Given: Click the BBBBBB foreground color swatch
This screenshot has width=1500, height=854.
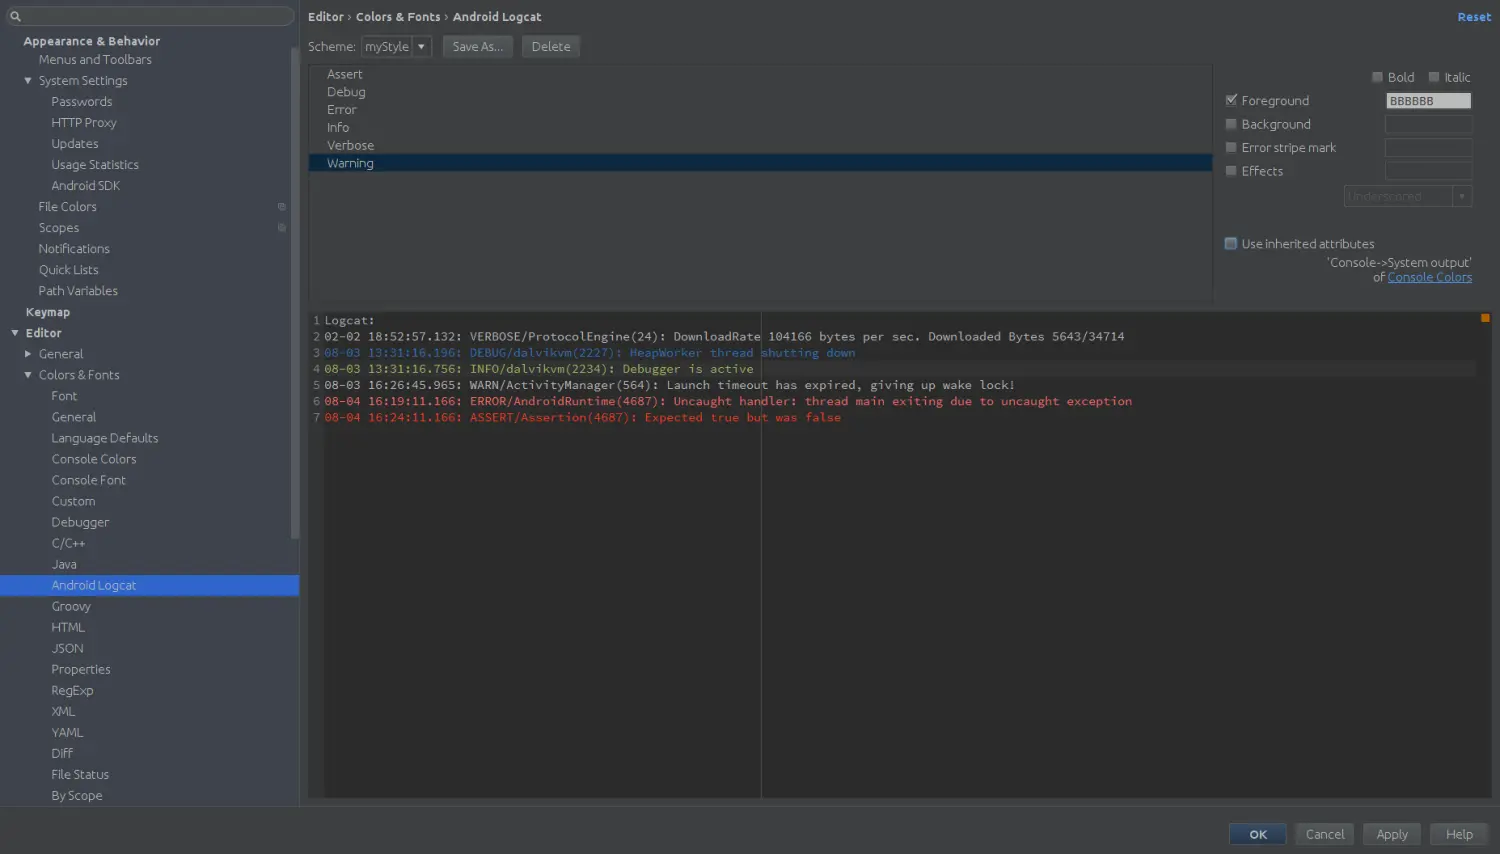Looking at the screenshot, I should click(x=1428, y=100).
